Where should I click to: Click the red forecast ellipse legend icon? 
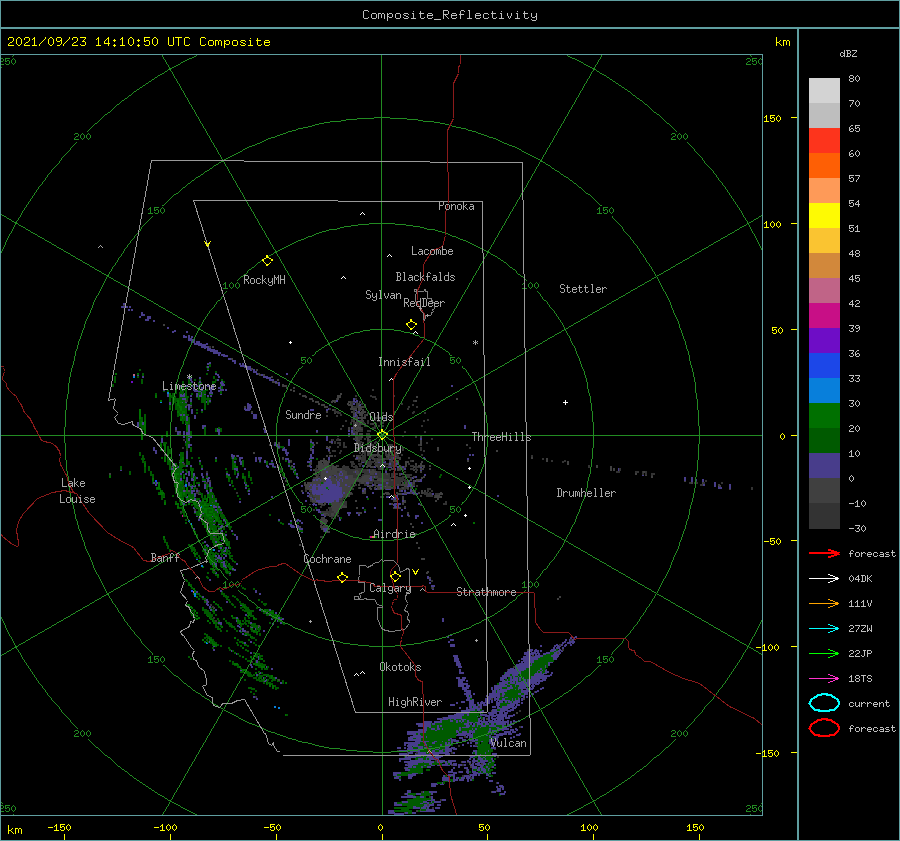824,728
